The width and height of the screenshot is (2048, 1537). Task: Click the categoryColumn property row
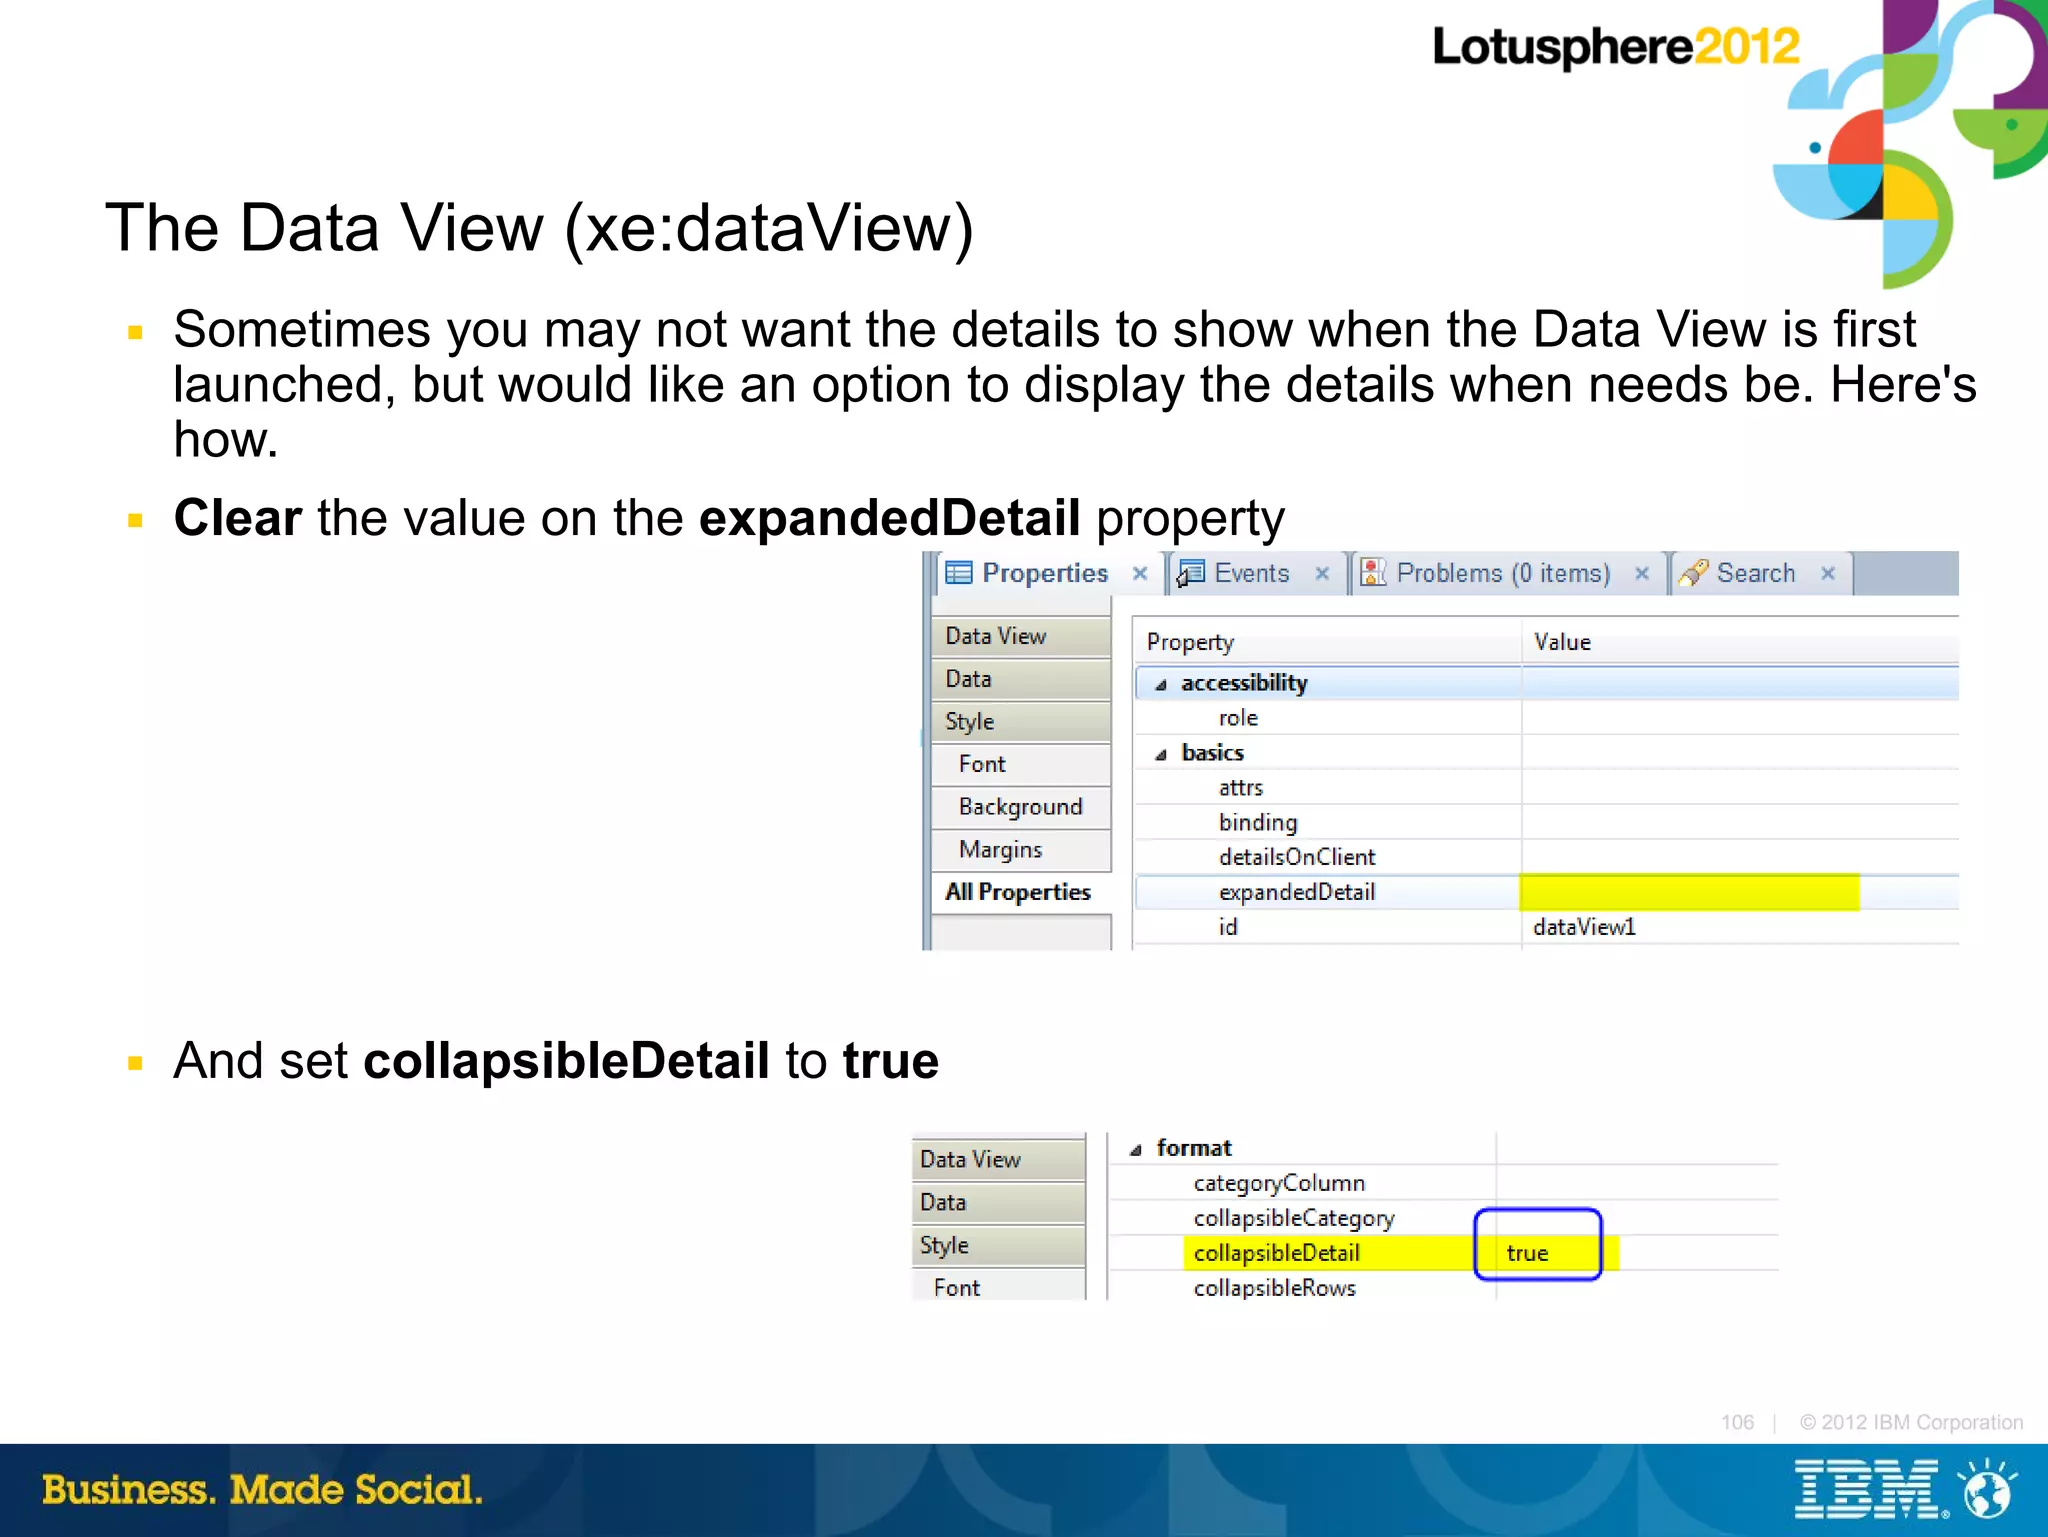1444,1183
